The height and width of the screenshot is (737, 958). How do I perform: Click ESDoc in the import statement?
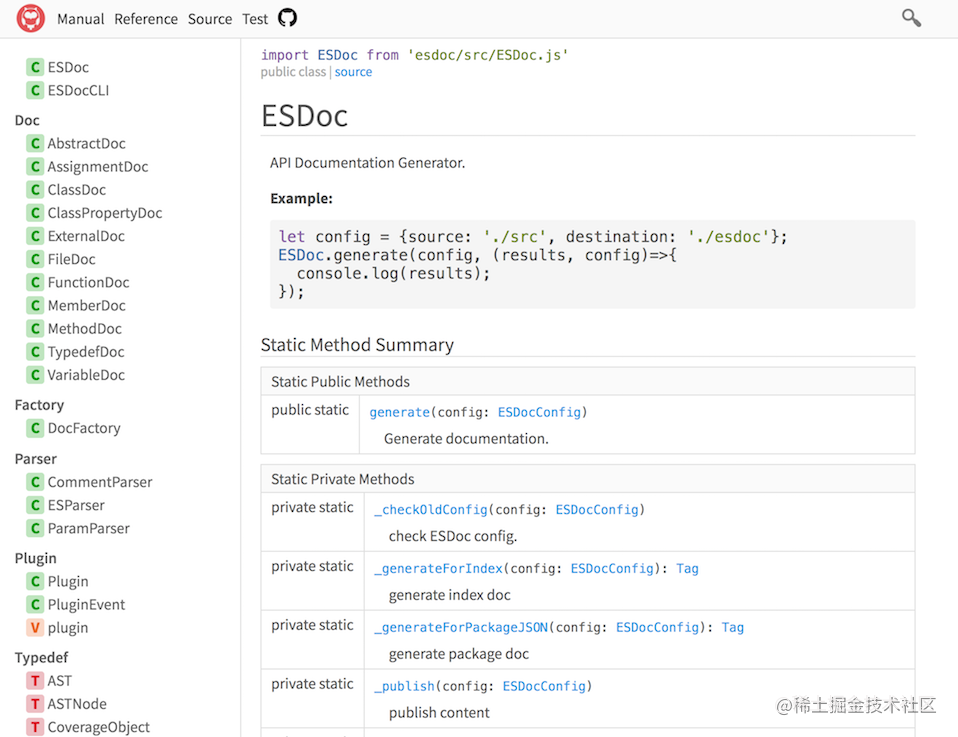pos(337,55)
